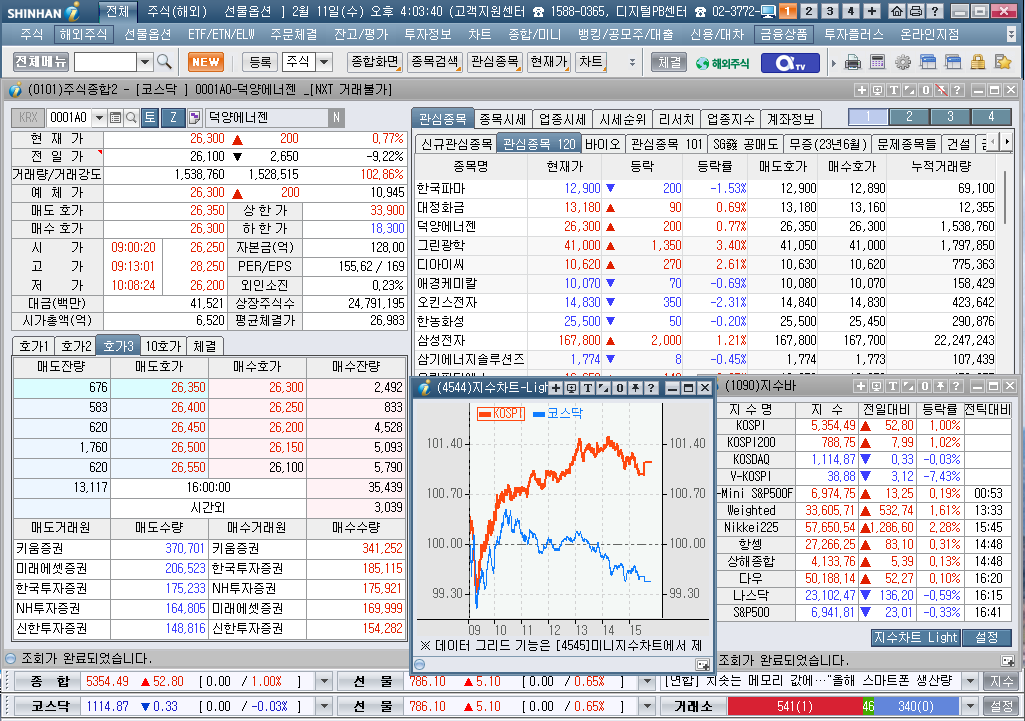Expand the menu bar overflow arrow beside 온라인지점

pos(1011,35)
